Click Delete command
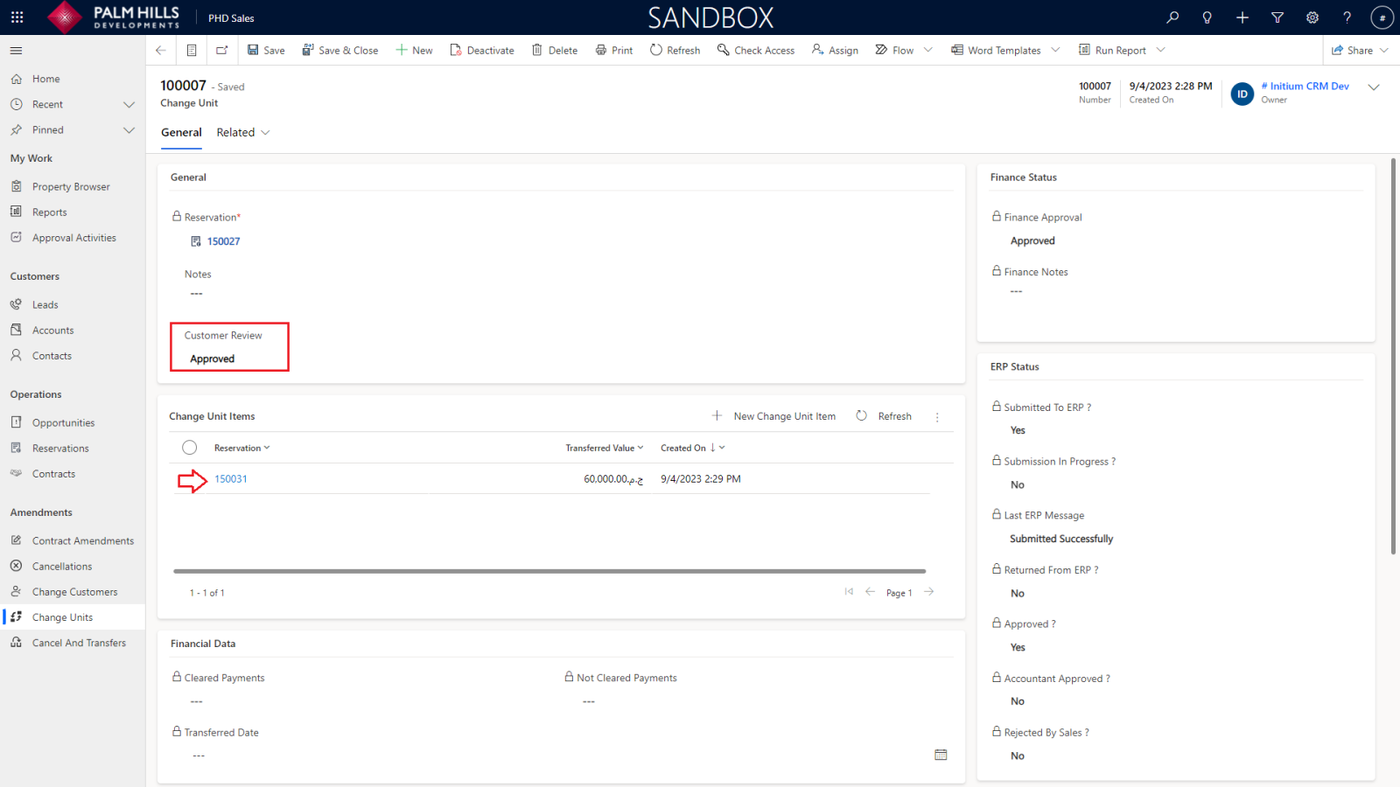This screenshot has width=1400, height=787. tap(554, 50)
